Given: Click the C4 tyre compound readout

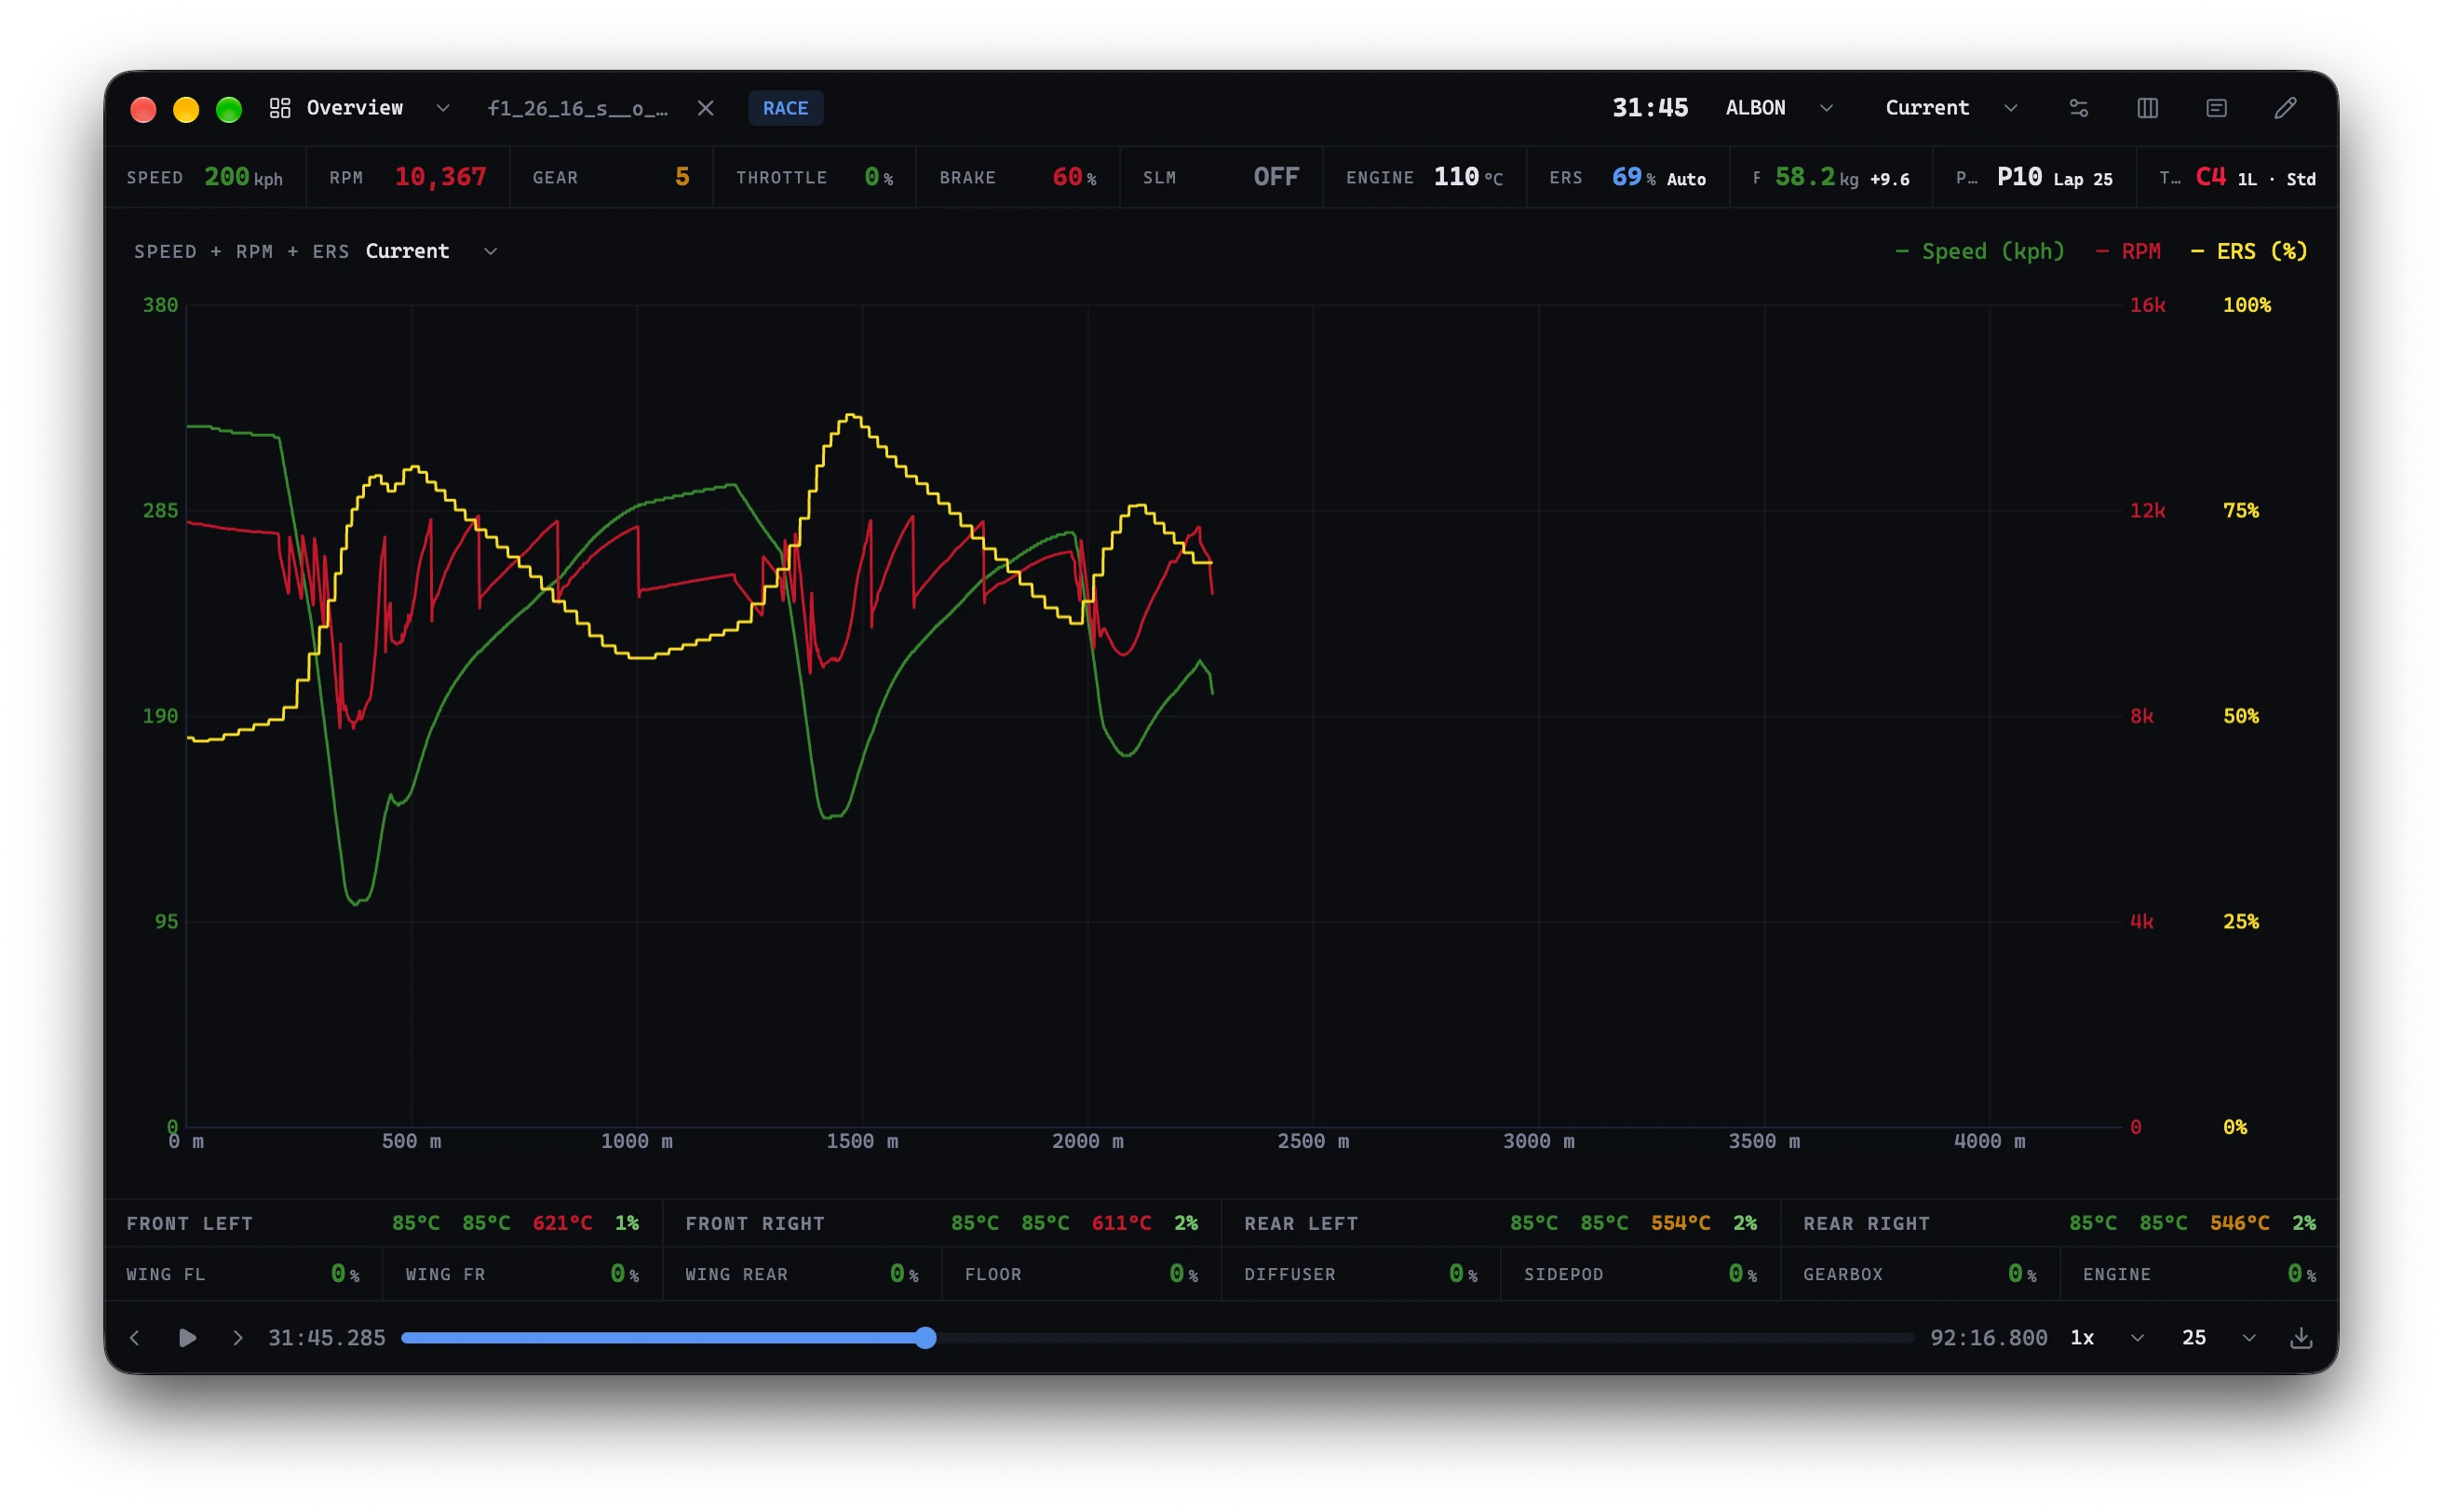Looking at the screenshot, I should click(2237, 177).
